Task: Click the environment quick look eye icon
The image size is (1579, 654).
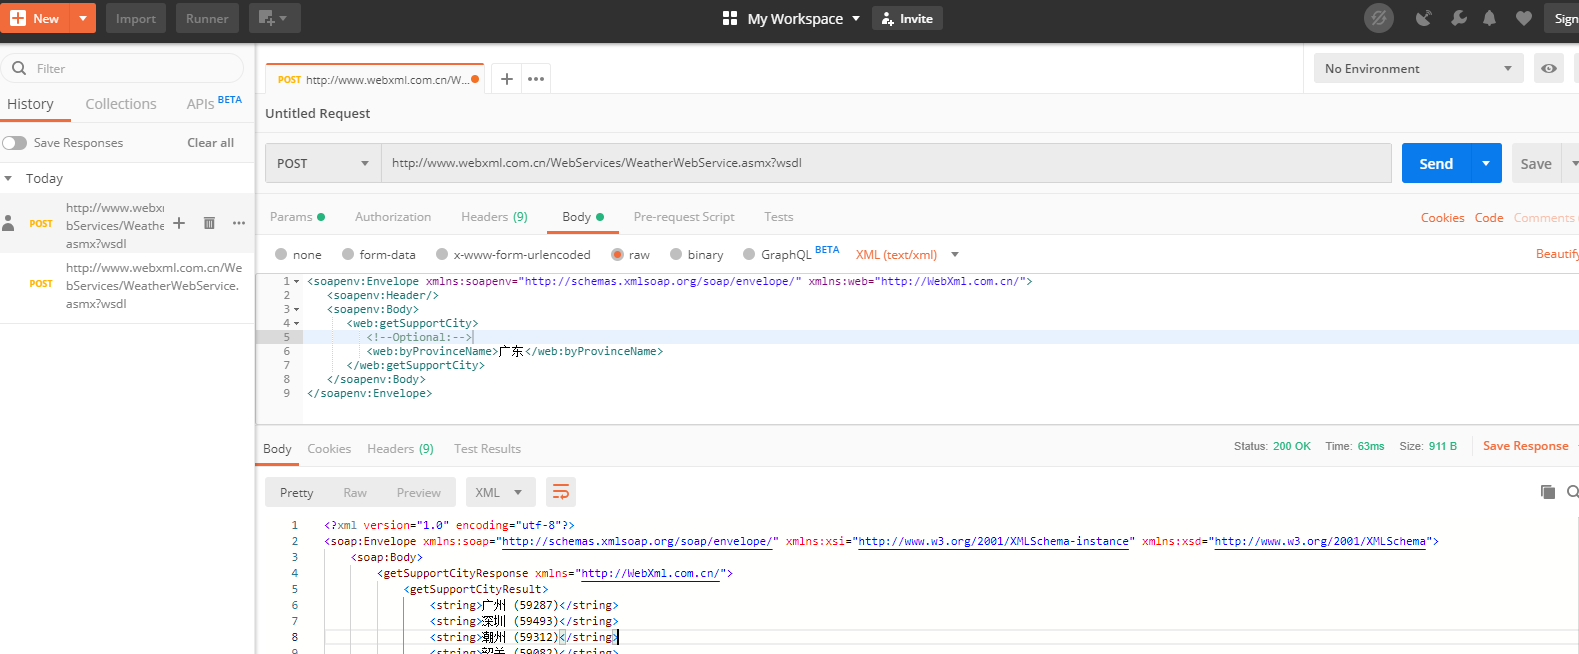Action: click(1549, 68)
